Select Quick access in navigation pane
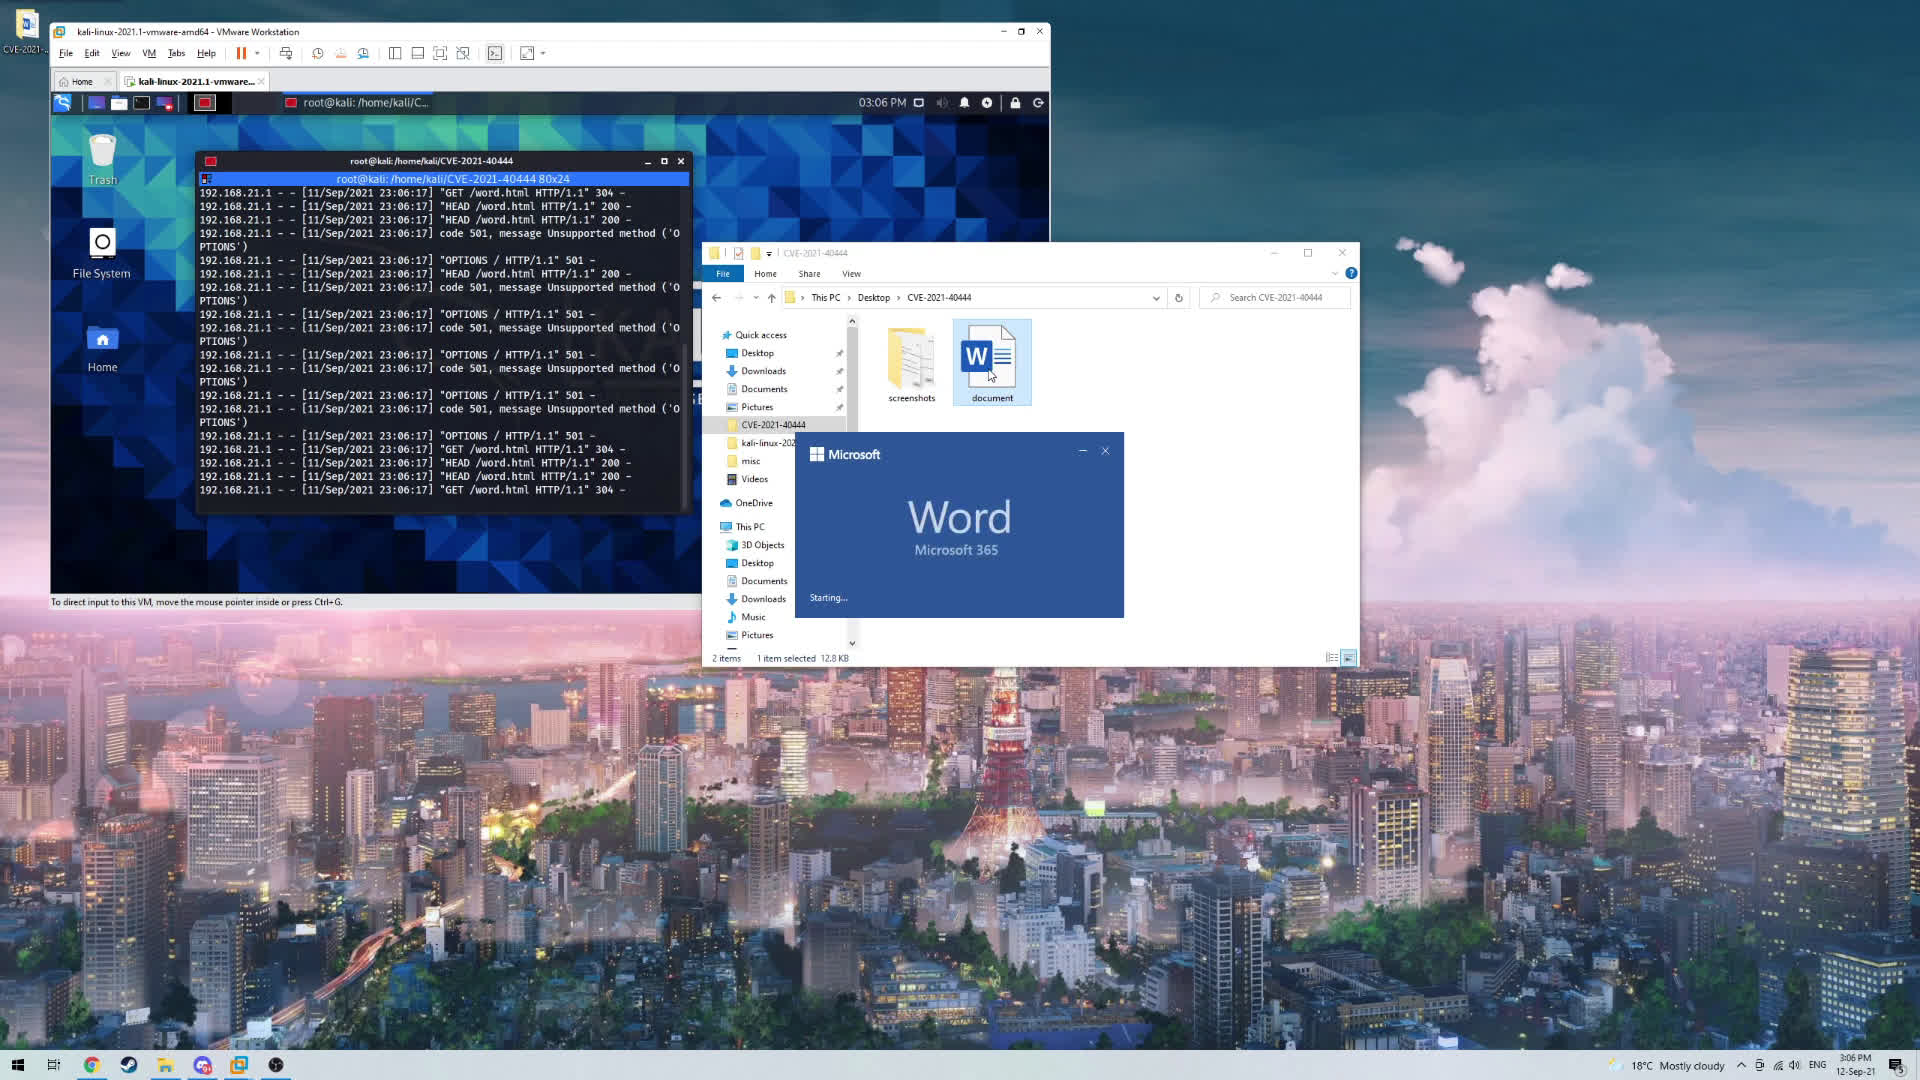Screen dimensions: 1920x1080 click(761, 335)
